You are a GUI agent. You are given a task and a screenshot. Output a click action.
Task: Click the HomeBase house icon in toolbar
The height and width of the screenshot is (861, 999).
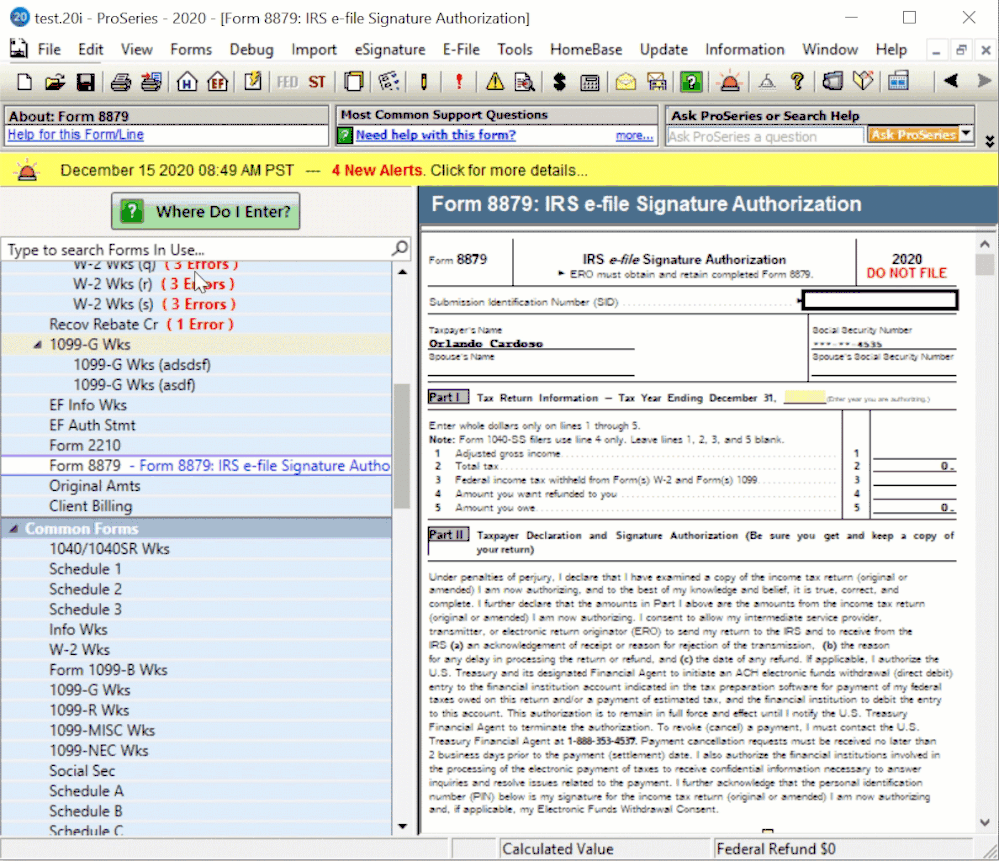point(187,82)
